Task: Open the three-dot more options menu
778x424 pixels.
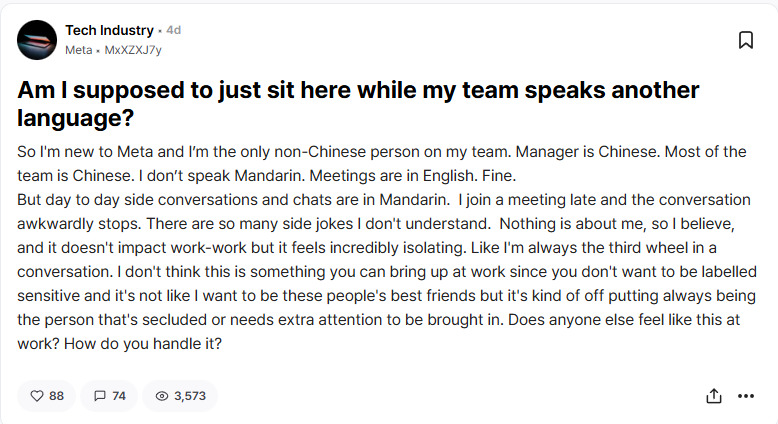Action: pos(745,396)
